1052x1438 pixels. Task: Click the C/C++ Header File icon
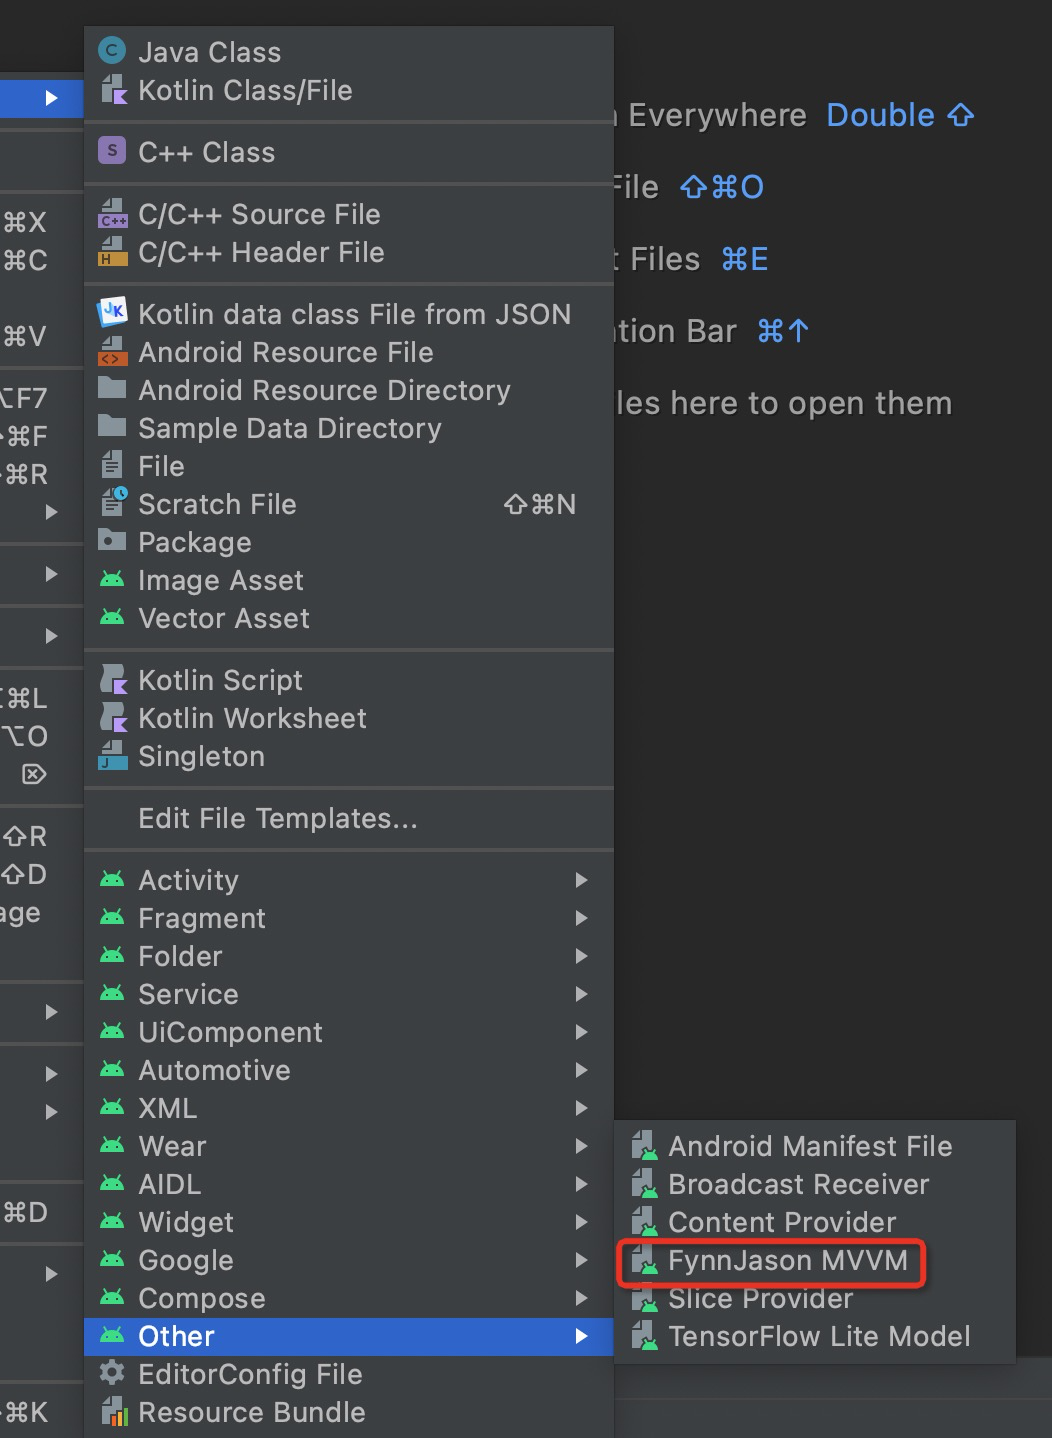click(113, 252)
